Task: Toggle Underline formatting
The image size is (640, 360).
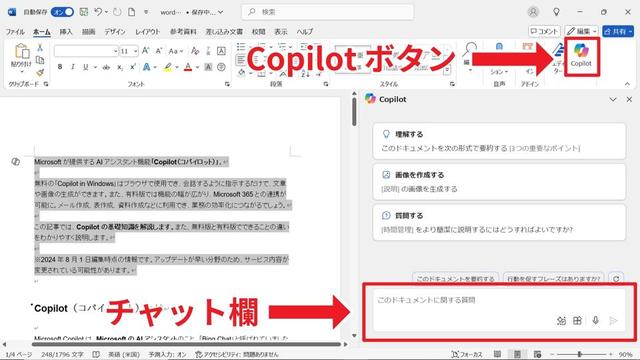Action: pos(85,67)
